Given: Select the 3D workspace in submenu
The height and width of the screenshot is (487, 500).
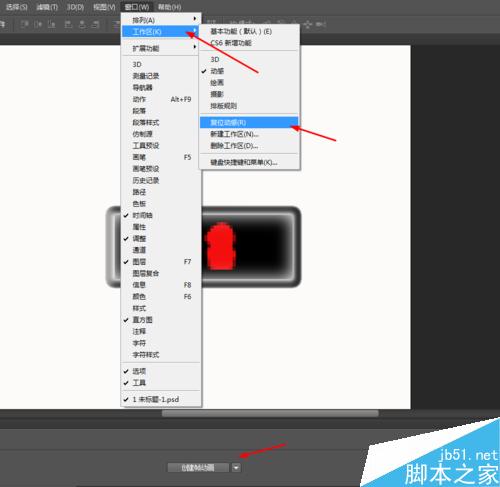Looking at the screenshot, I should [249, 59].
